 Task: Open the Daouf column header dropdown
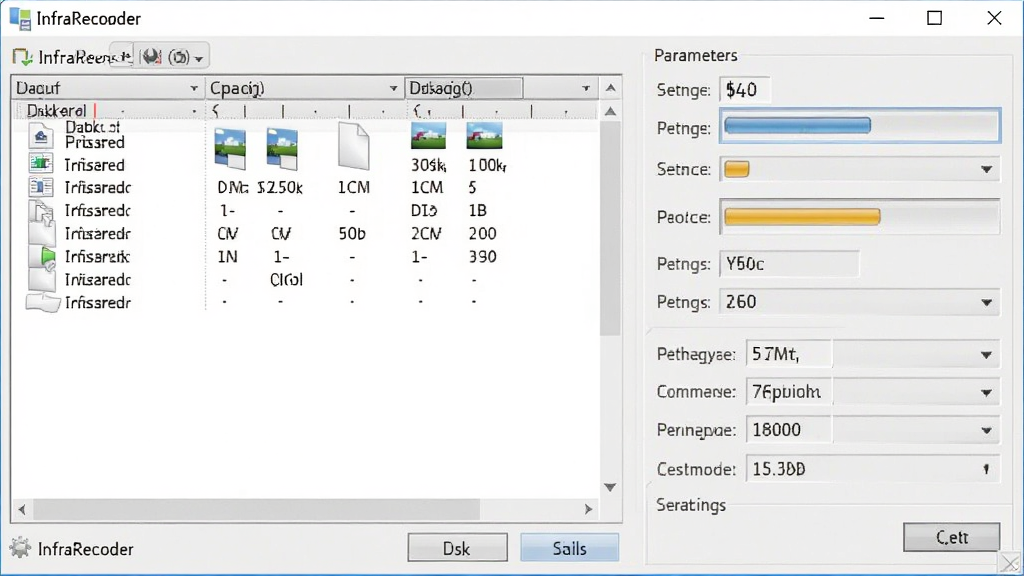(x=194, y=89)
